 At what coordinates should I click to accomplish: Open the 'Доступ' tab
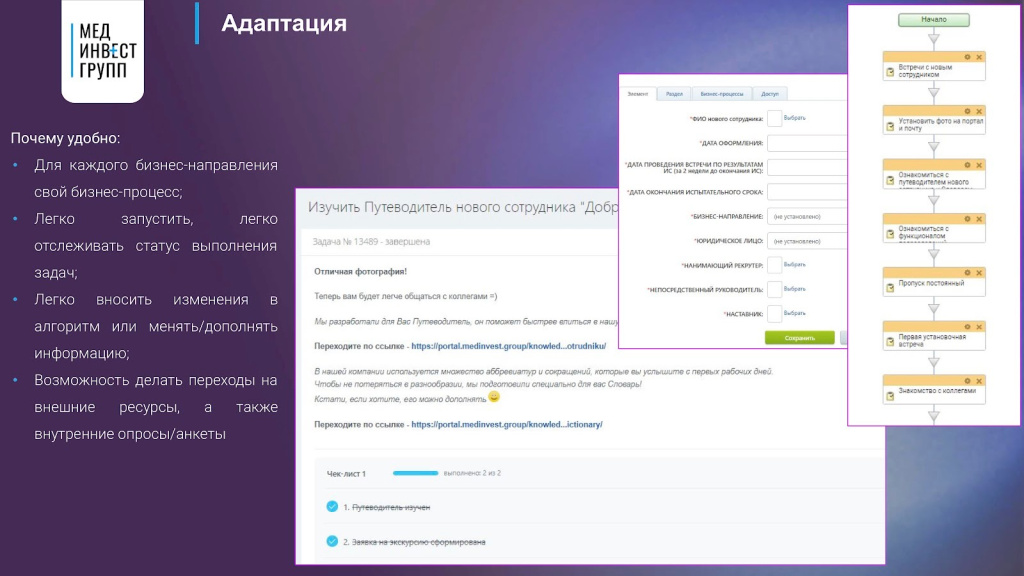point(769,93)
